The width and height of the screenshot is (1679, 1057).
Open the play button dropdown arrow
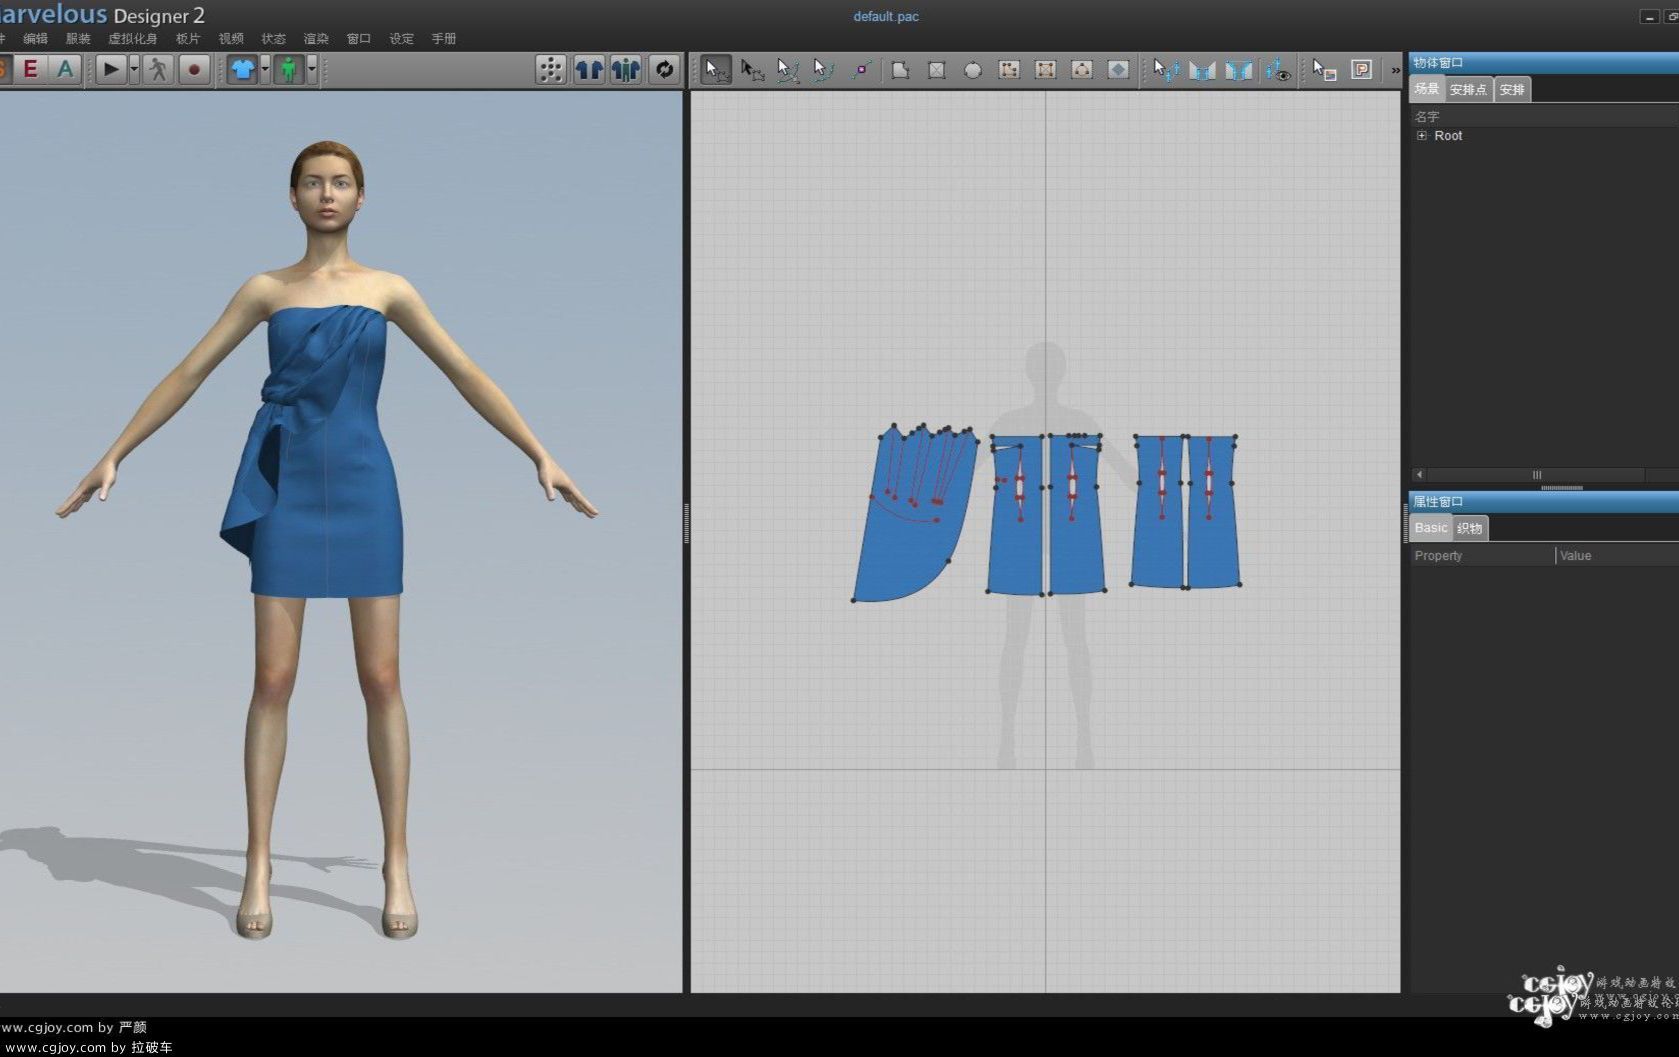tap(134, 69)
